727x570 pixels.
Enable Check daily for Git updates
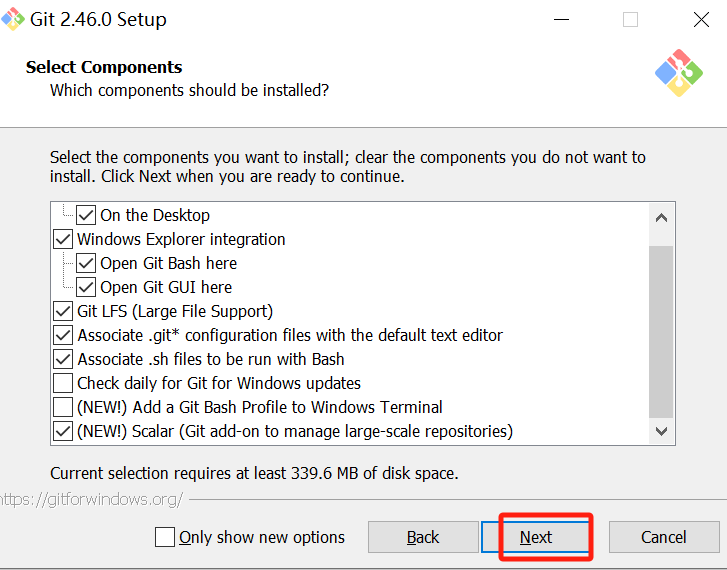[63, 383]
